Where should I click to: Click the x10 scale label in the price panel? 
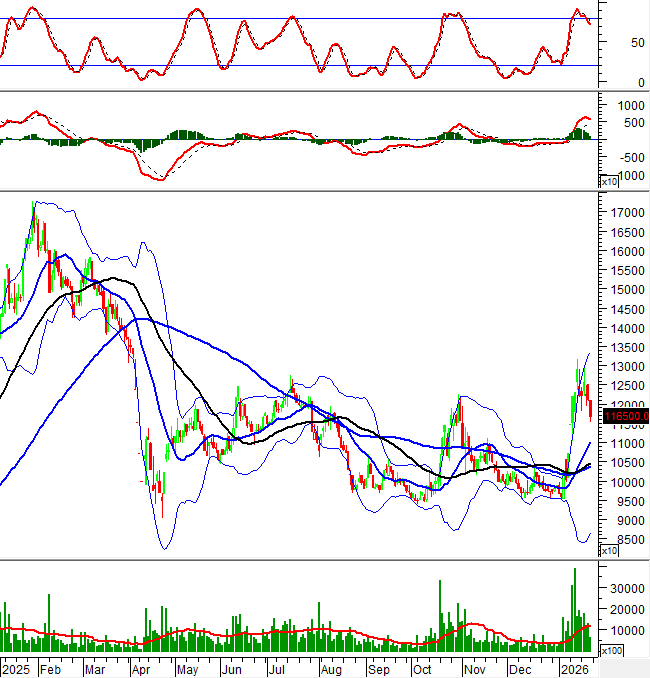coord(608,551)
